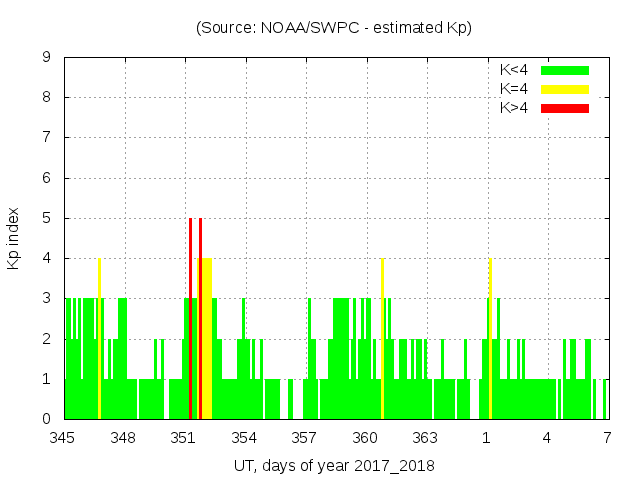This screenshot has height=480, width=640.
Task: Select the first red Kp=5 bar
Action: click(190, 318)
